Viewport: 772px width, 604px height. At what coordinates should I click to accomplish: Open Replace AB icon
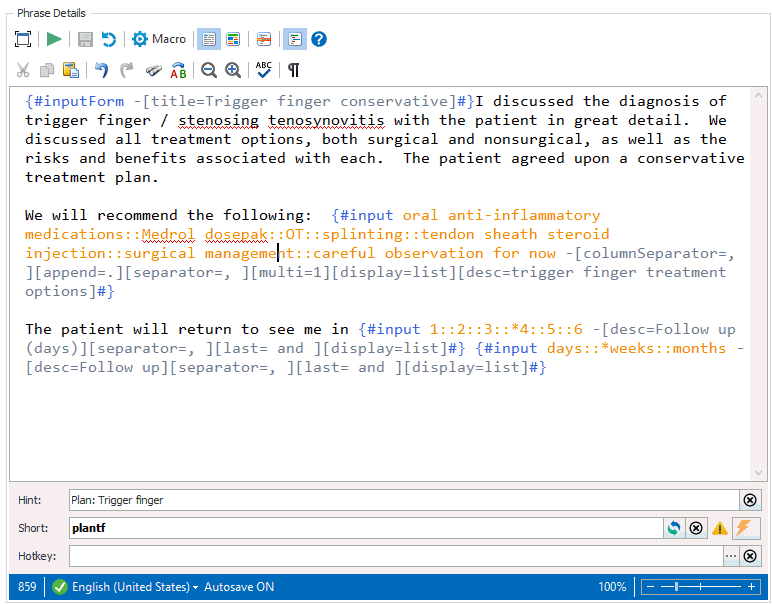click(178, 70)
